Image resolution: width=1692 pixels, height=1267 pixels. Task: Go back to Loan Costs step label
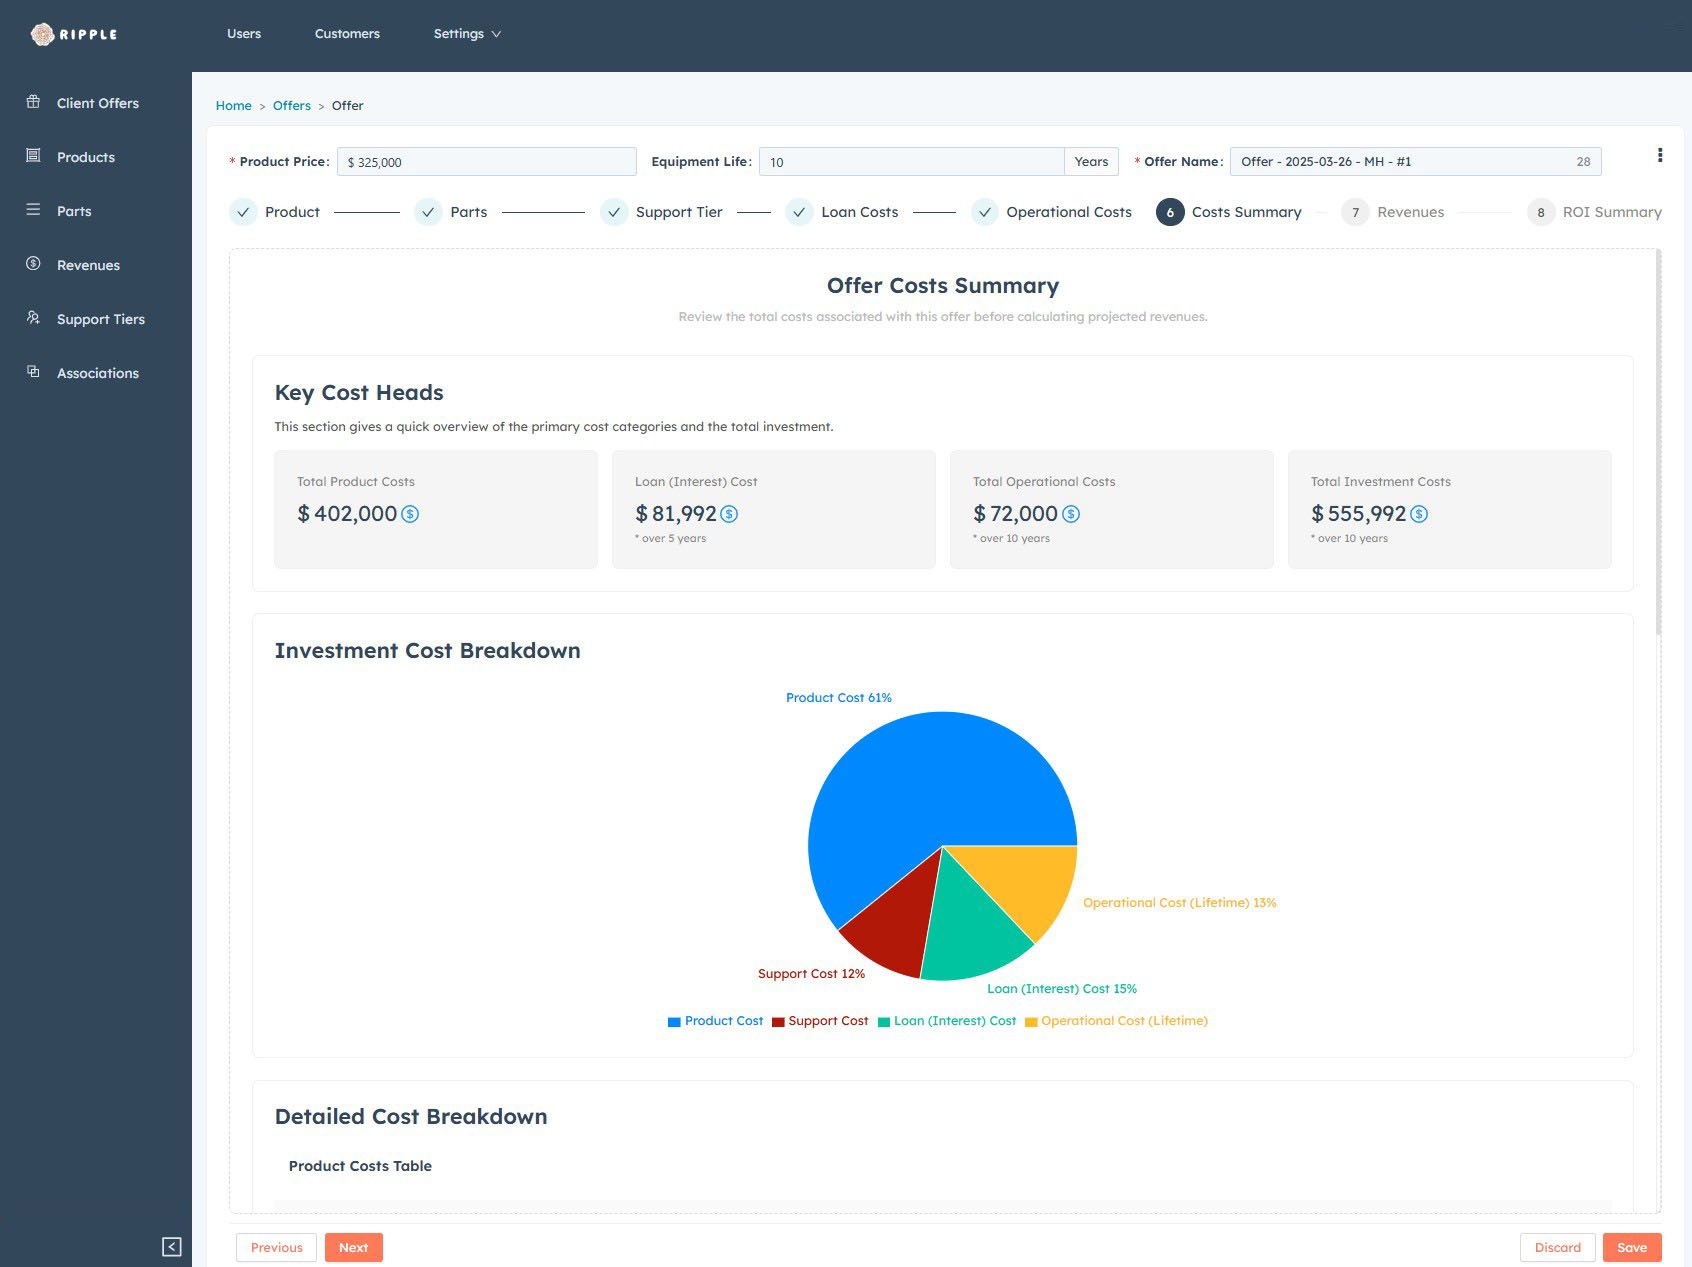pos(860,212)
